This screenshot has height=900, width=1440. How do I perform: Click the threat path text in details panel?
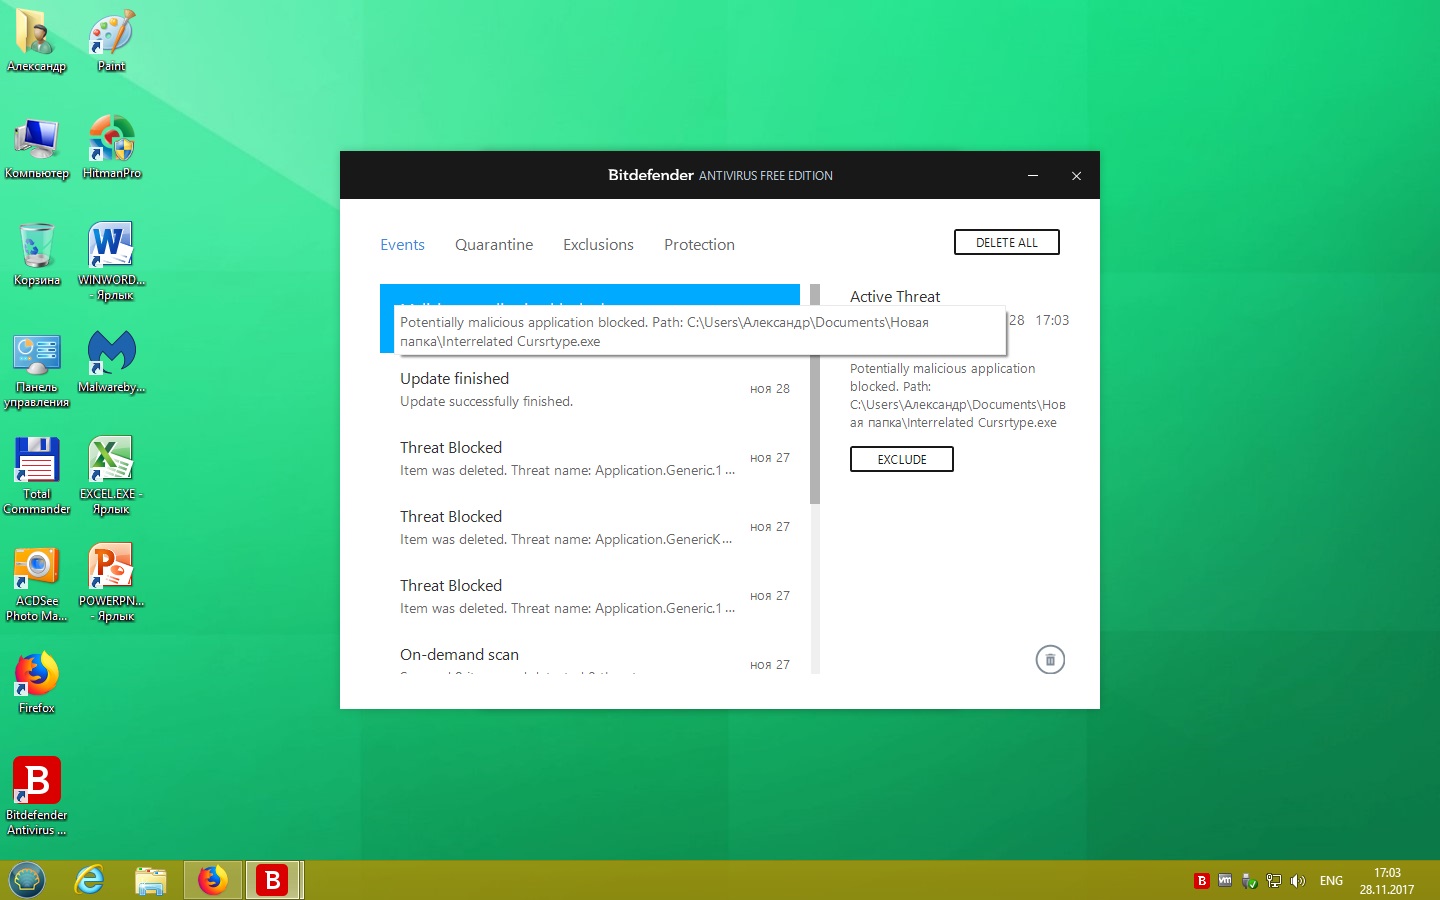958,396
